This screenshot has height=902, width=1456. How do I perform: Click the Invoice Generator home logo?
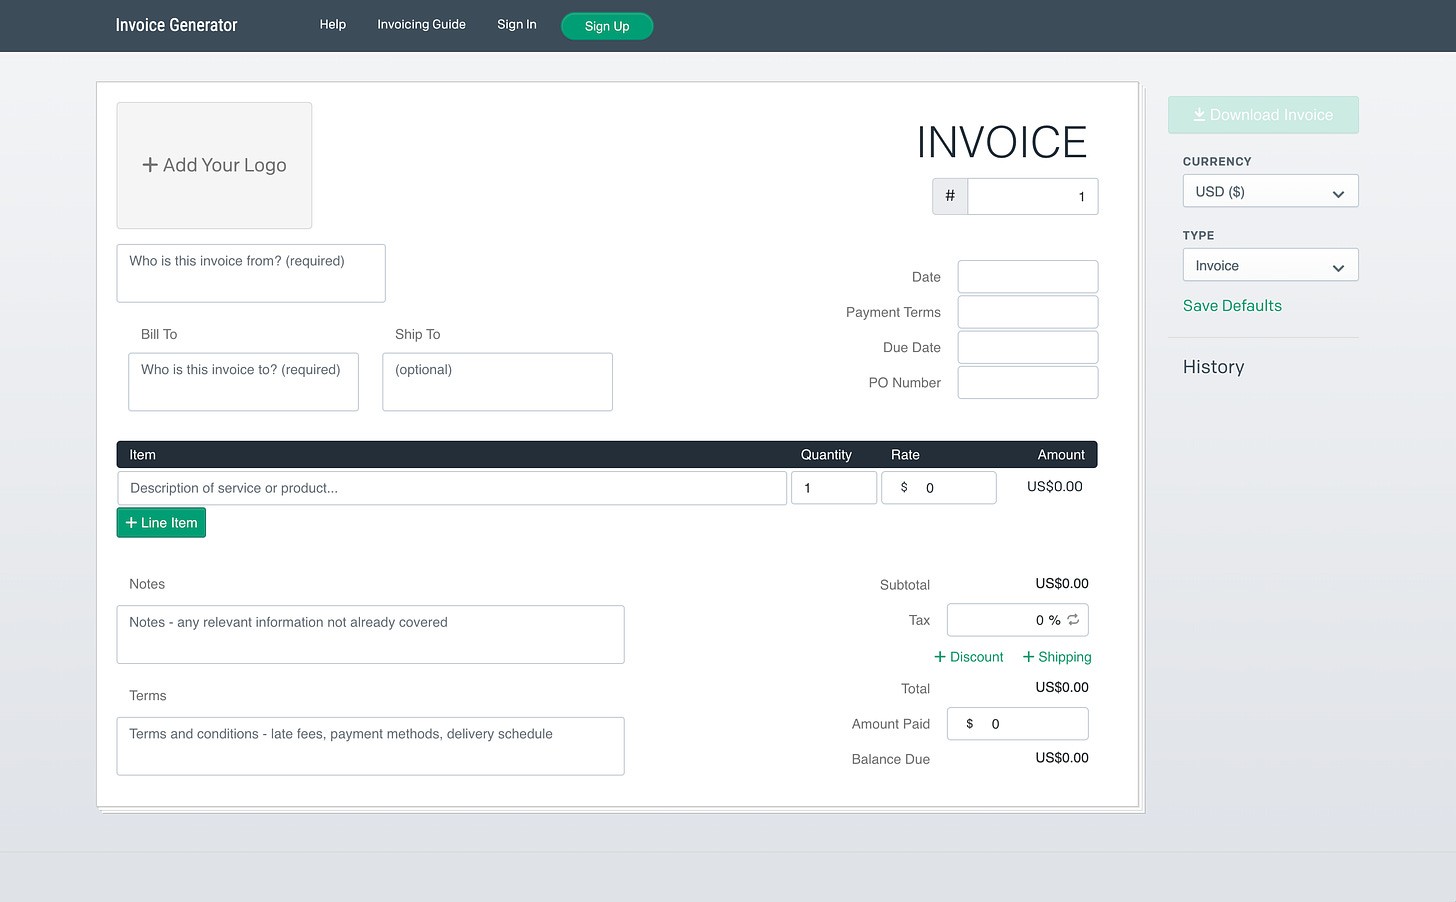coord(176,25)
